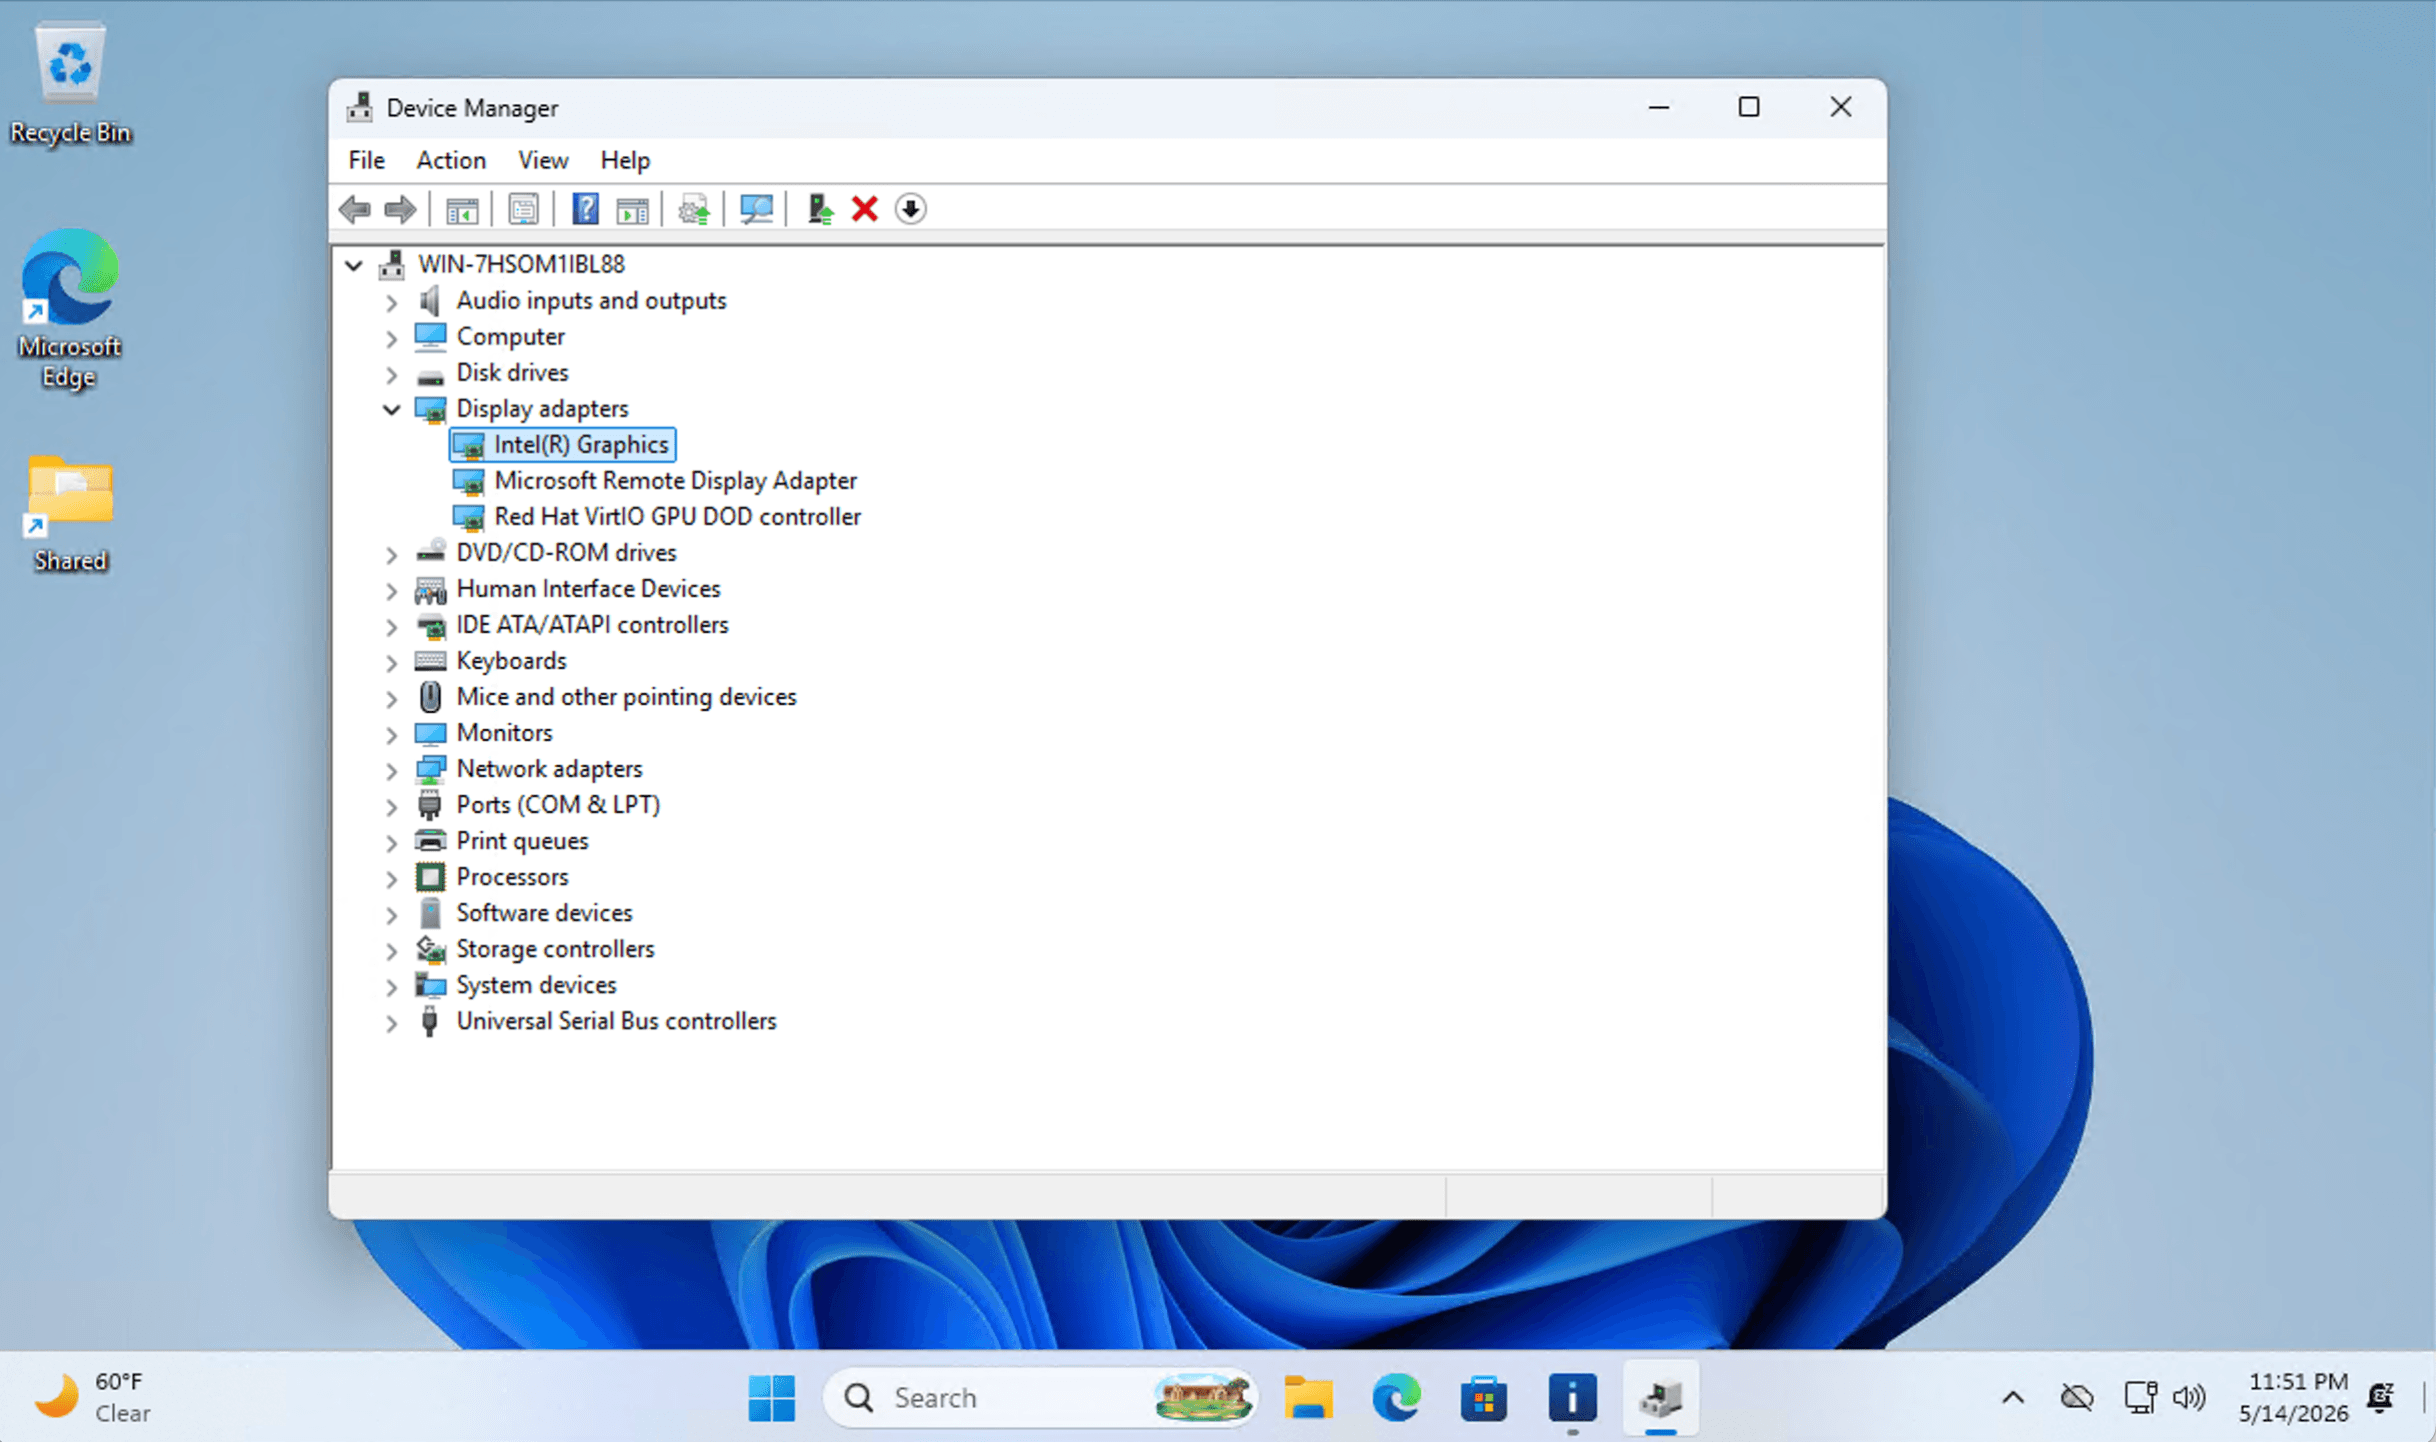Click the Update device driver toolbar icon

tap(693, 210)
